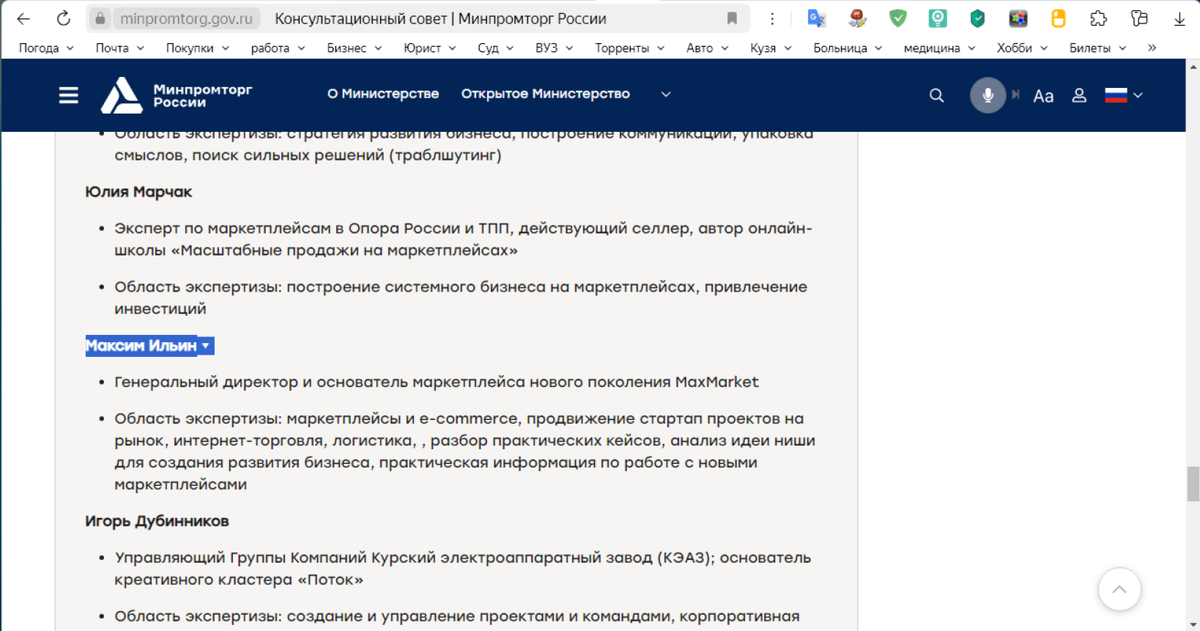
Task: Expand the медицина bookmarks folder
Action: (940, 47)
